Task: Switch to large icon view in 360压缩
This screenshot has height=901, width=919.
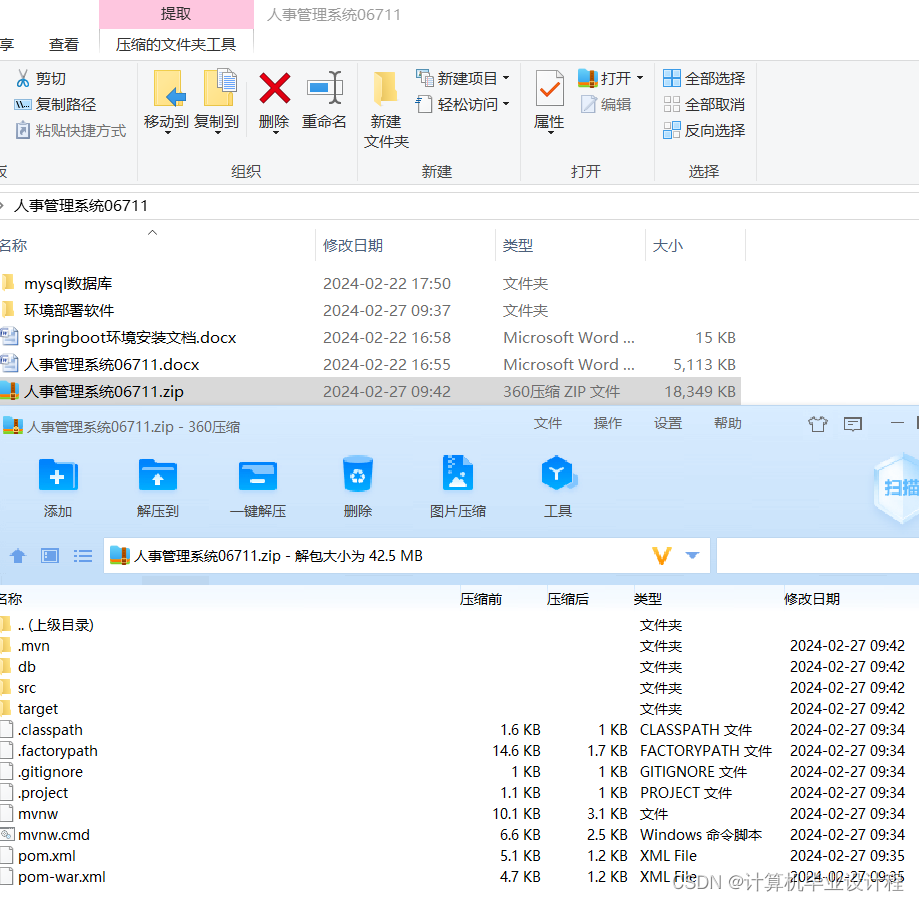Action: click(x=49, y=556)
